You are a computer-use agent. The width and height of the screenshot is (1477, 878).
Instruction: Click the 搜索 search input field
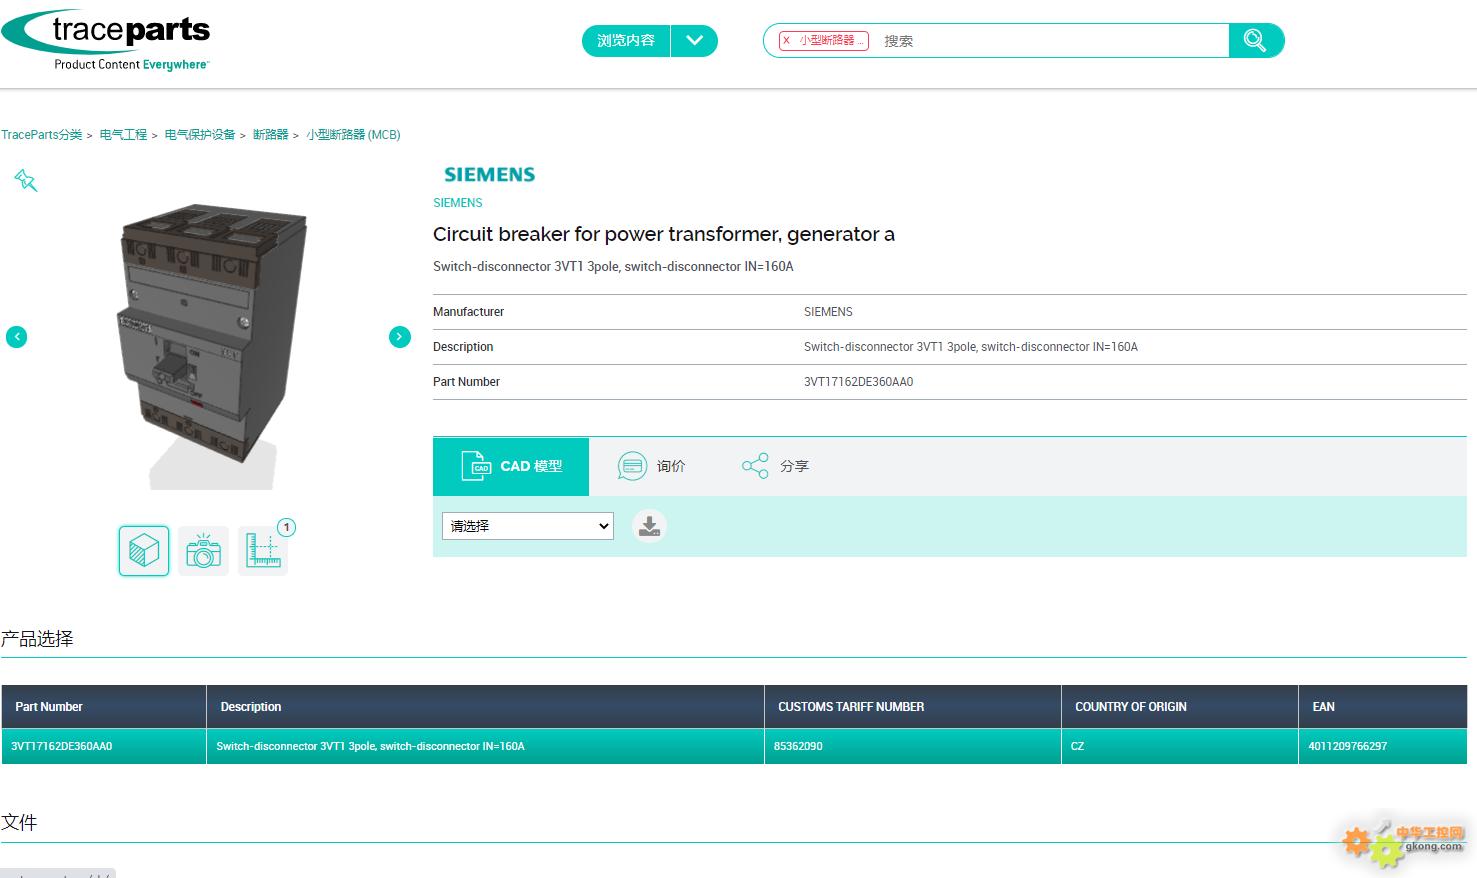point(1050,41)
